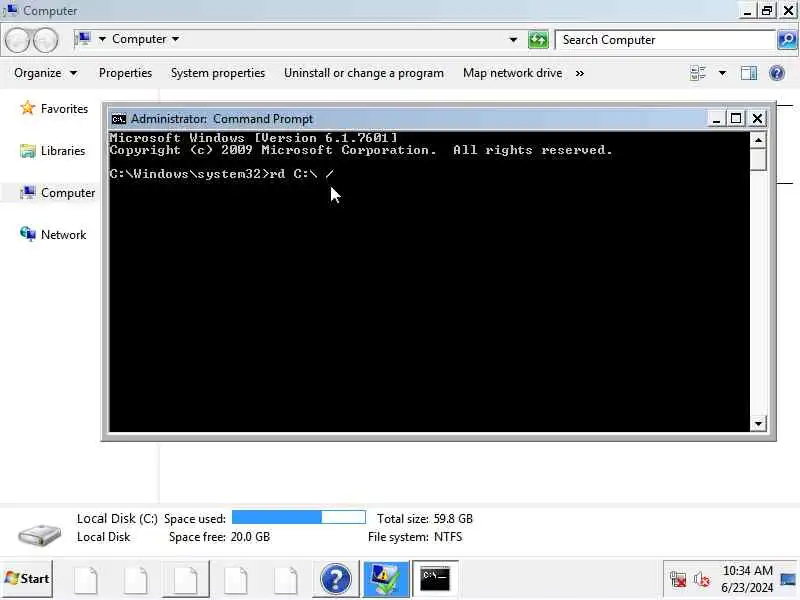Click the rd C:\ command line text
The image size is (800, 600).
[x=302, y=173]
